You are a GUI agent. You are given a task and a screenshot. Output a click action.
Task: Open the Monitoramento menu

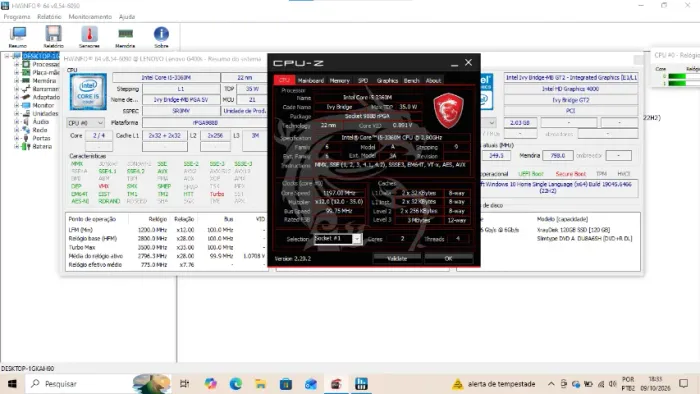(x=90, y=17)
